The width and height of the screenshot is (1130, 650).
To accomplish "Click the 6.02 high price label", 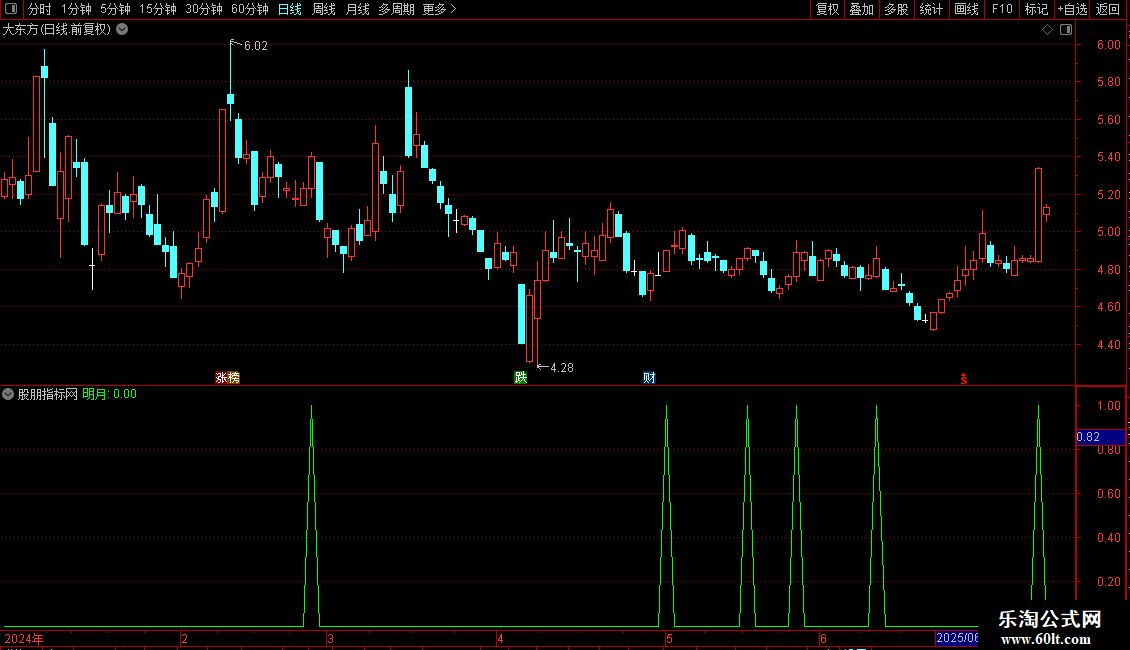I will click(x=255, y=45).
